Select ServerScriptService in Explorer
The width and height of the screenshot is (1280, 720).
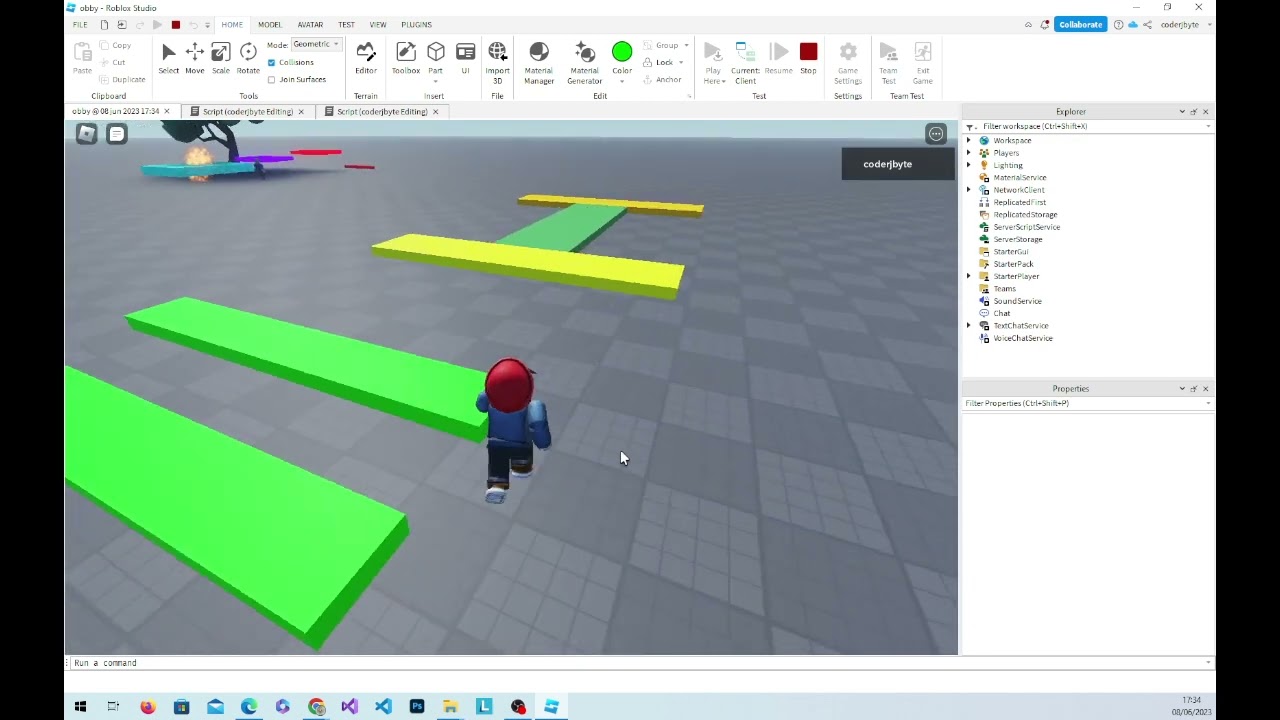click(x=1026, y=227)
